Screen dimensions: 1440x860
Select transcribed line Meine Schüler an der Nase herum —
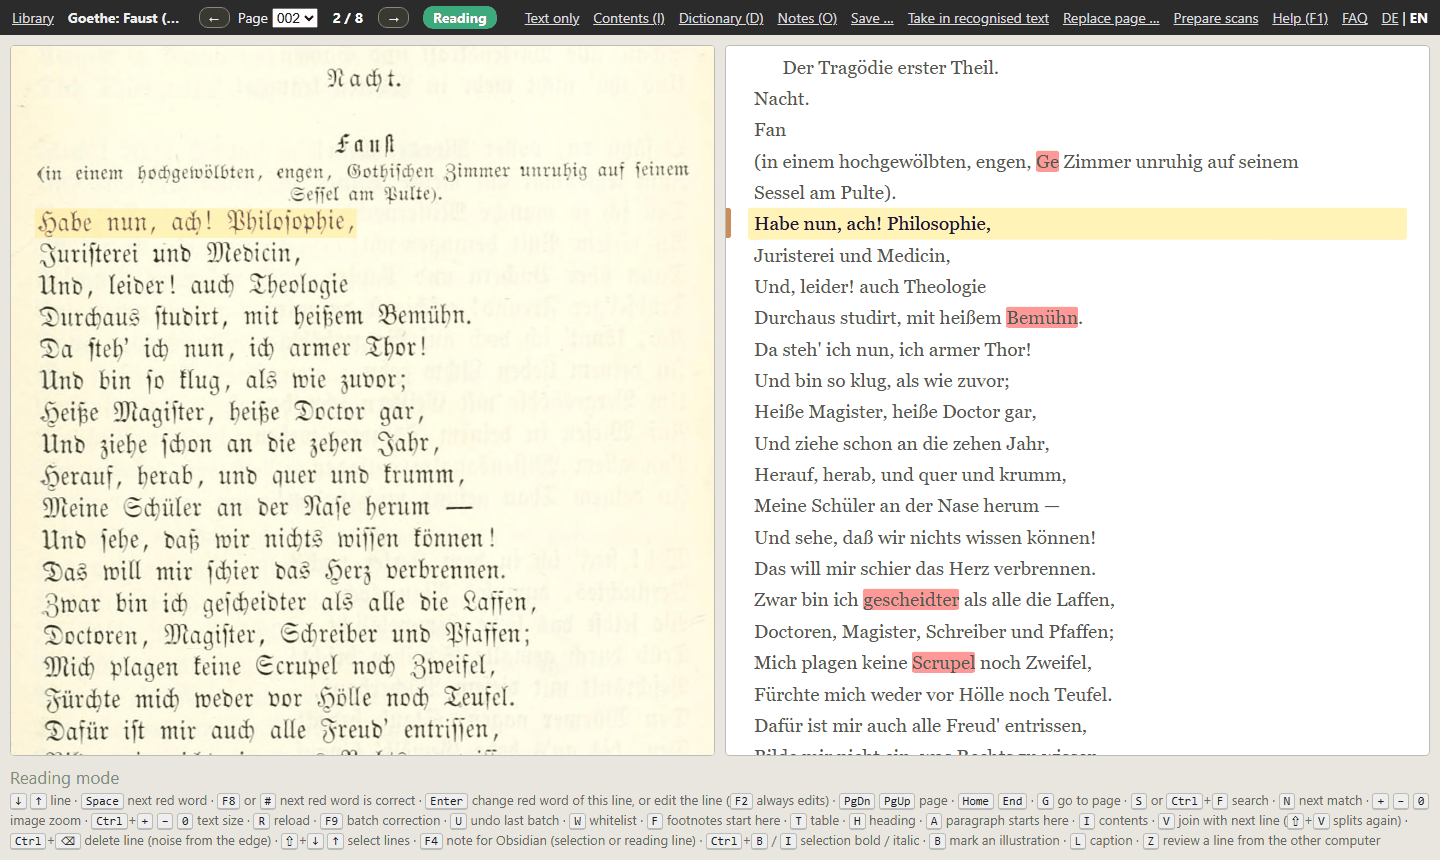point(907,506)
